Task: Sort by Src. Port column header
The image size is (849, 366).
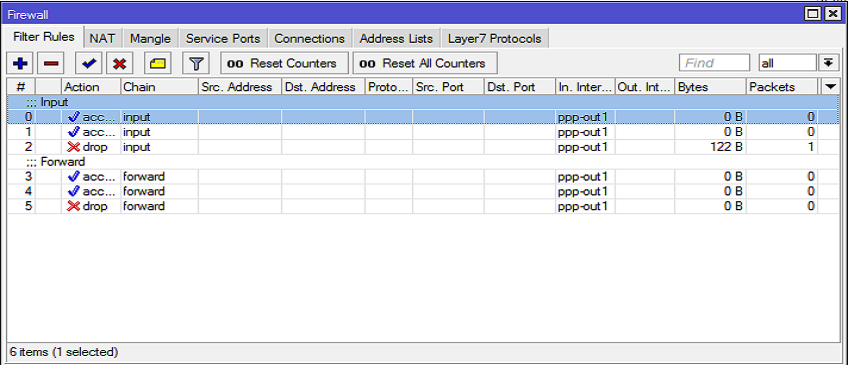Action: [x=448, y=87]
